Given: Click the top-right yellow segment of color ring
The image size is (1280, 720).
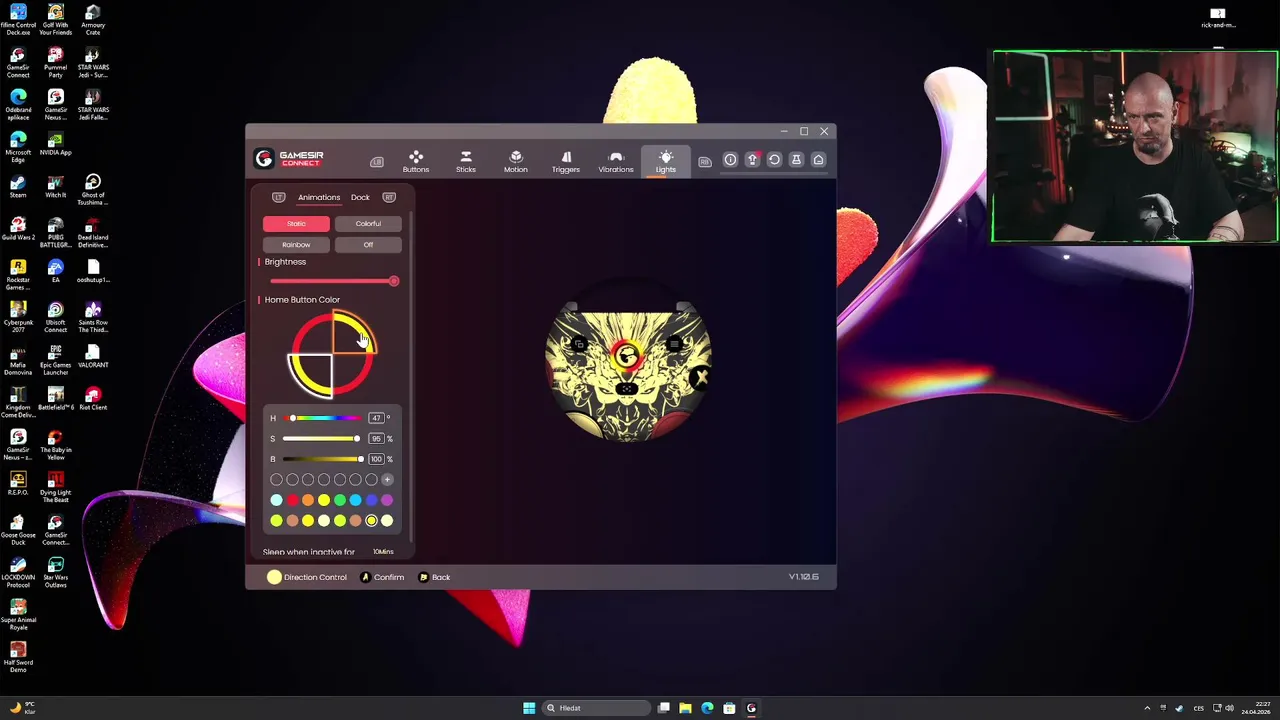Looking at the screenshot, I should point(353,333).
